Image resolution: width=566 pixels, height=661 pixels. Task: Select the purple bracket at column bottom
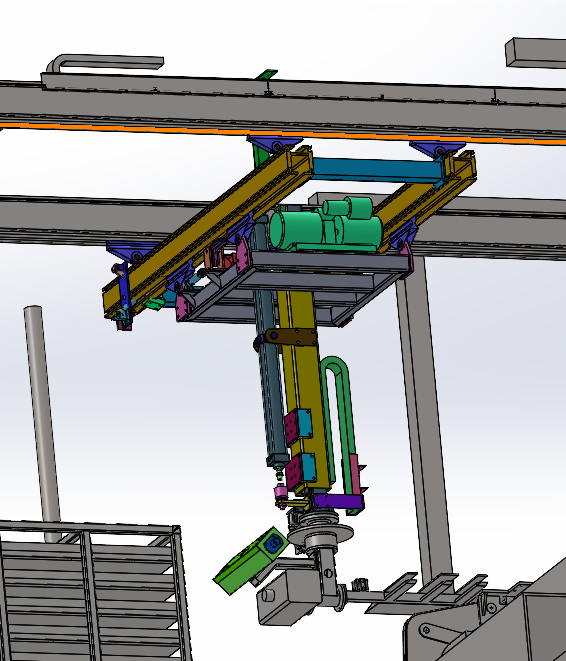338,501
